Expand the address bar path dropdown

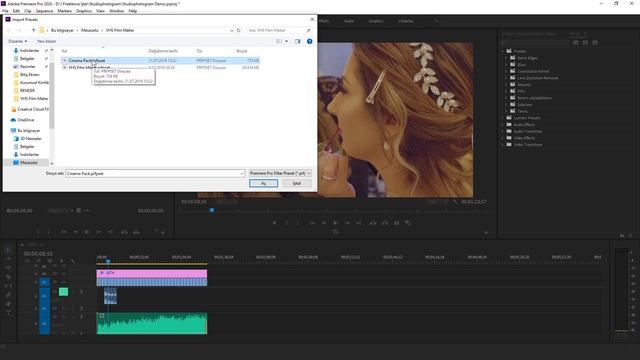coord(232,30)
